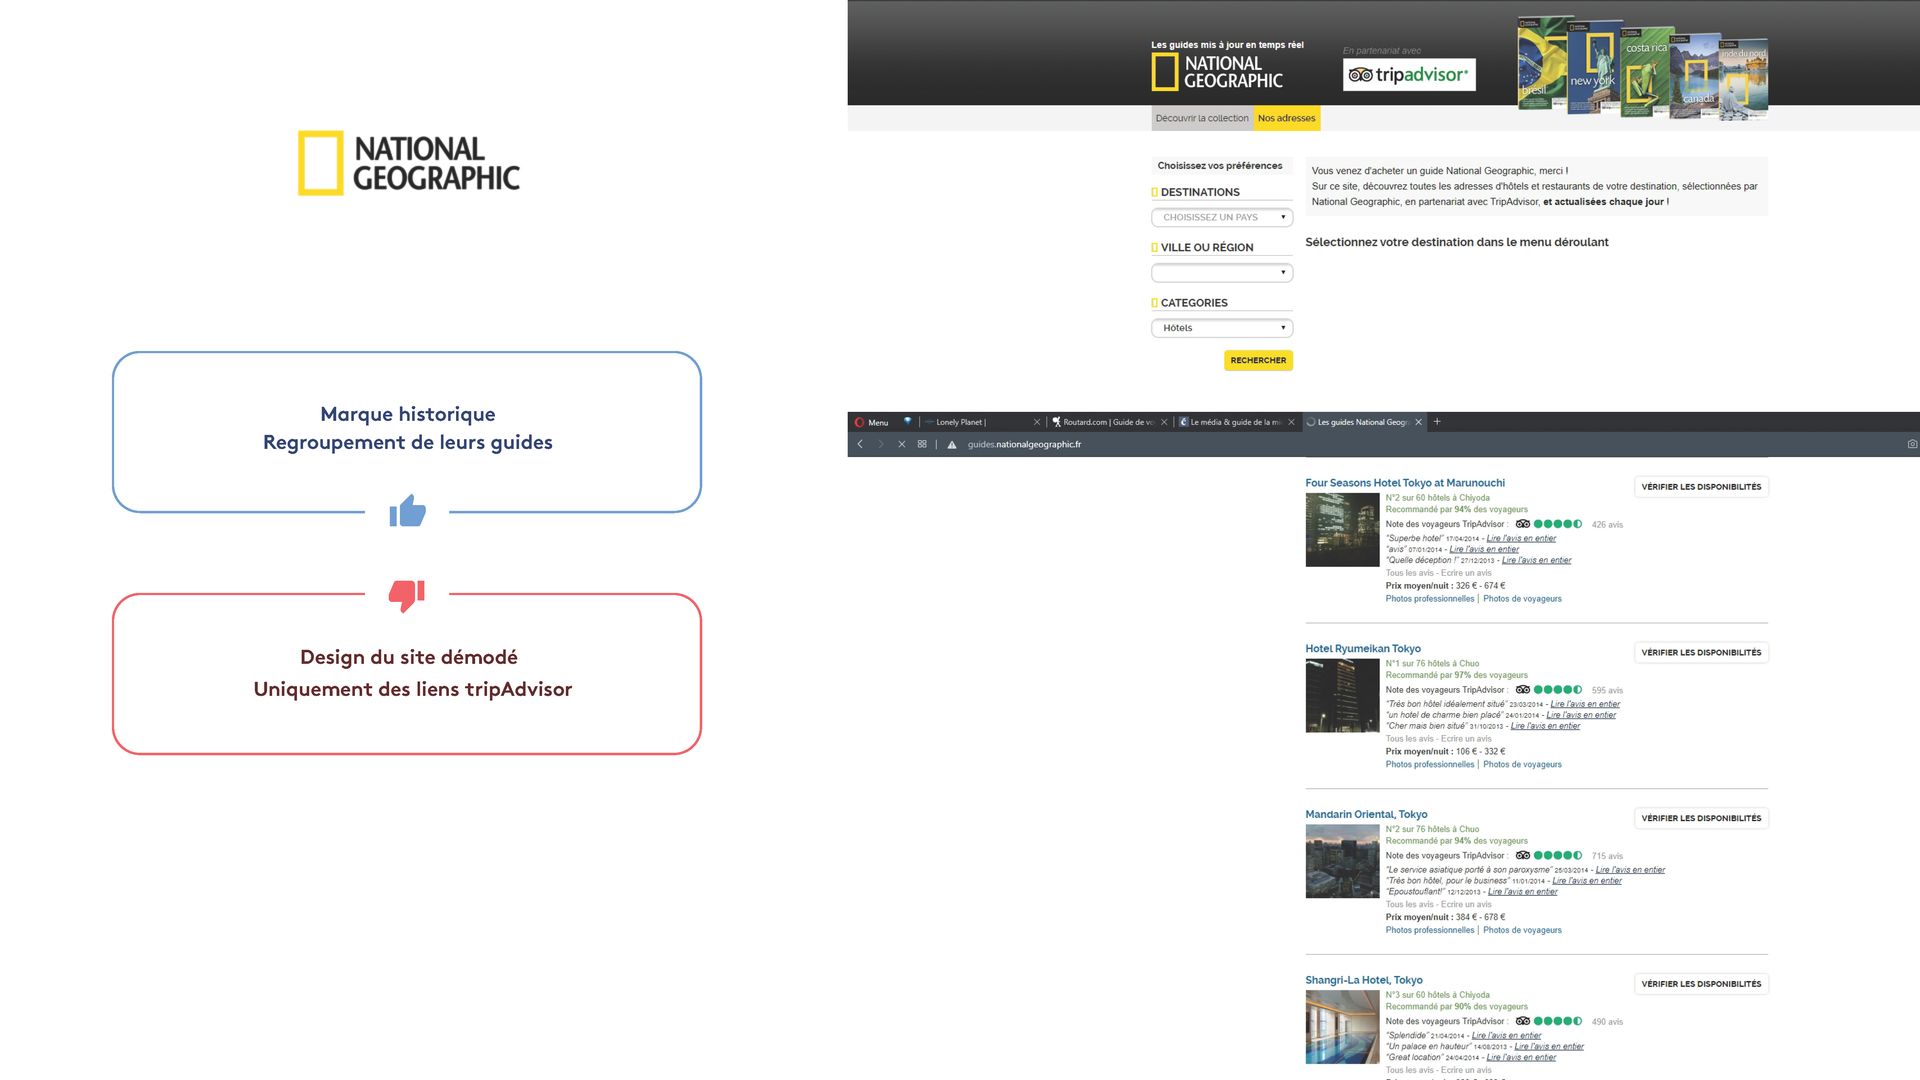
Task: Close the 'Les guides National Geogr' tab
Action: (1418, 422)
